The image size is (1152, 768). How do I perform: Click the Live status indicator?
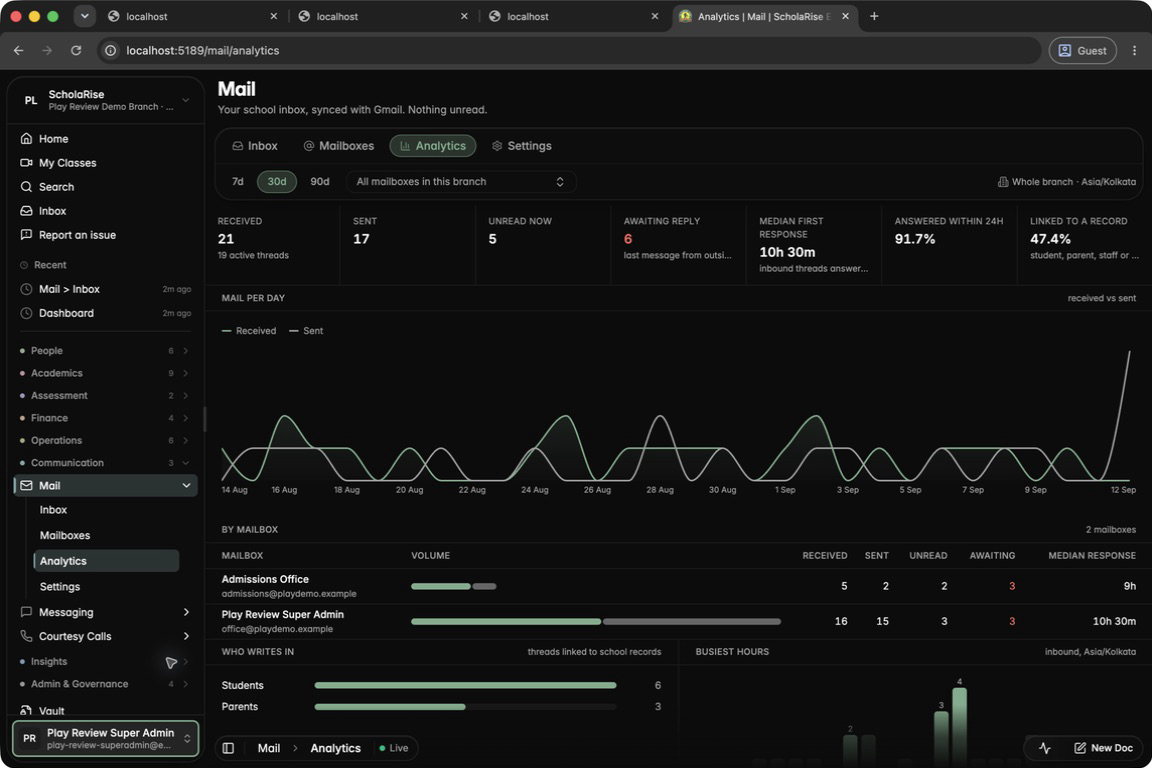pos(394,748)
